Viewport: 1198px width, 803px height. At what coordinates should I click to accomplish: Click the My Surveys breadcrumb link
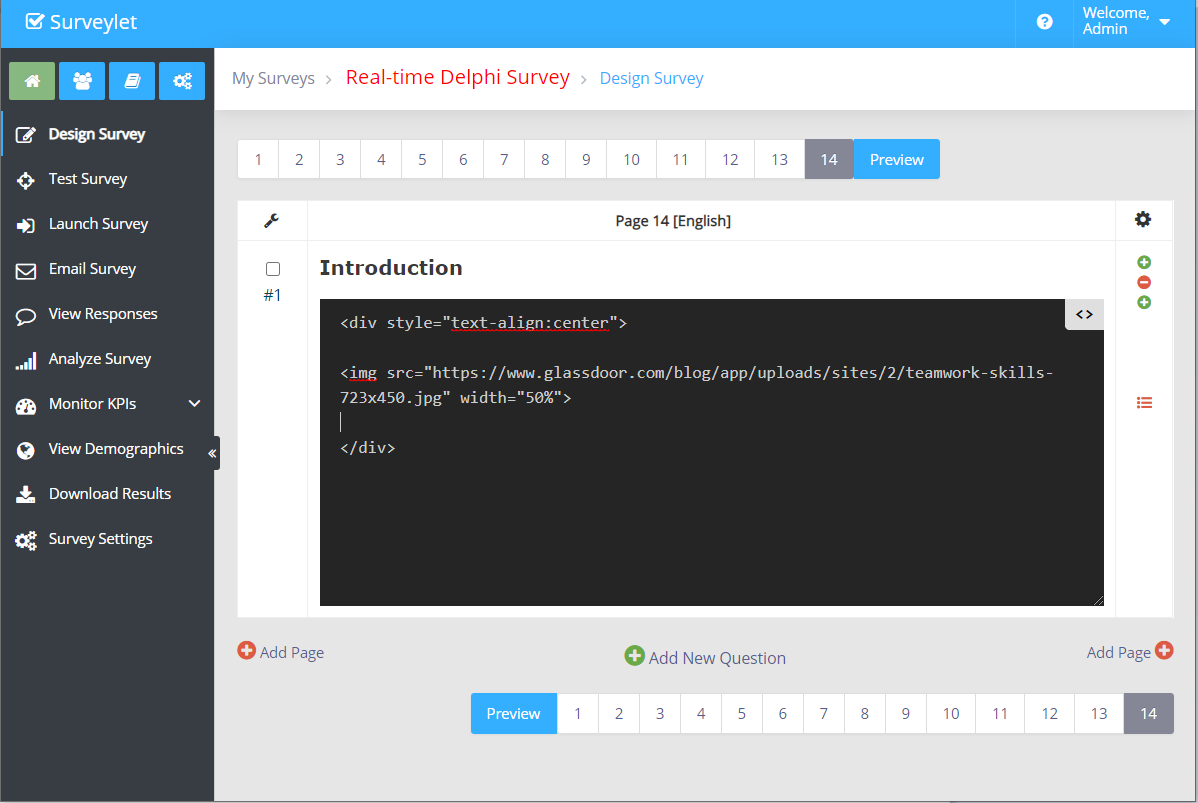(x=273, y=79)
